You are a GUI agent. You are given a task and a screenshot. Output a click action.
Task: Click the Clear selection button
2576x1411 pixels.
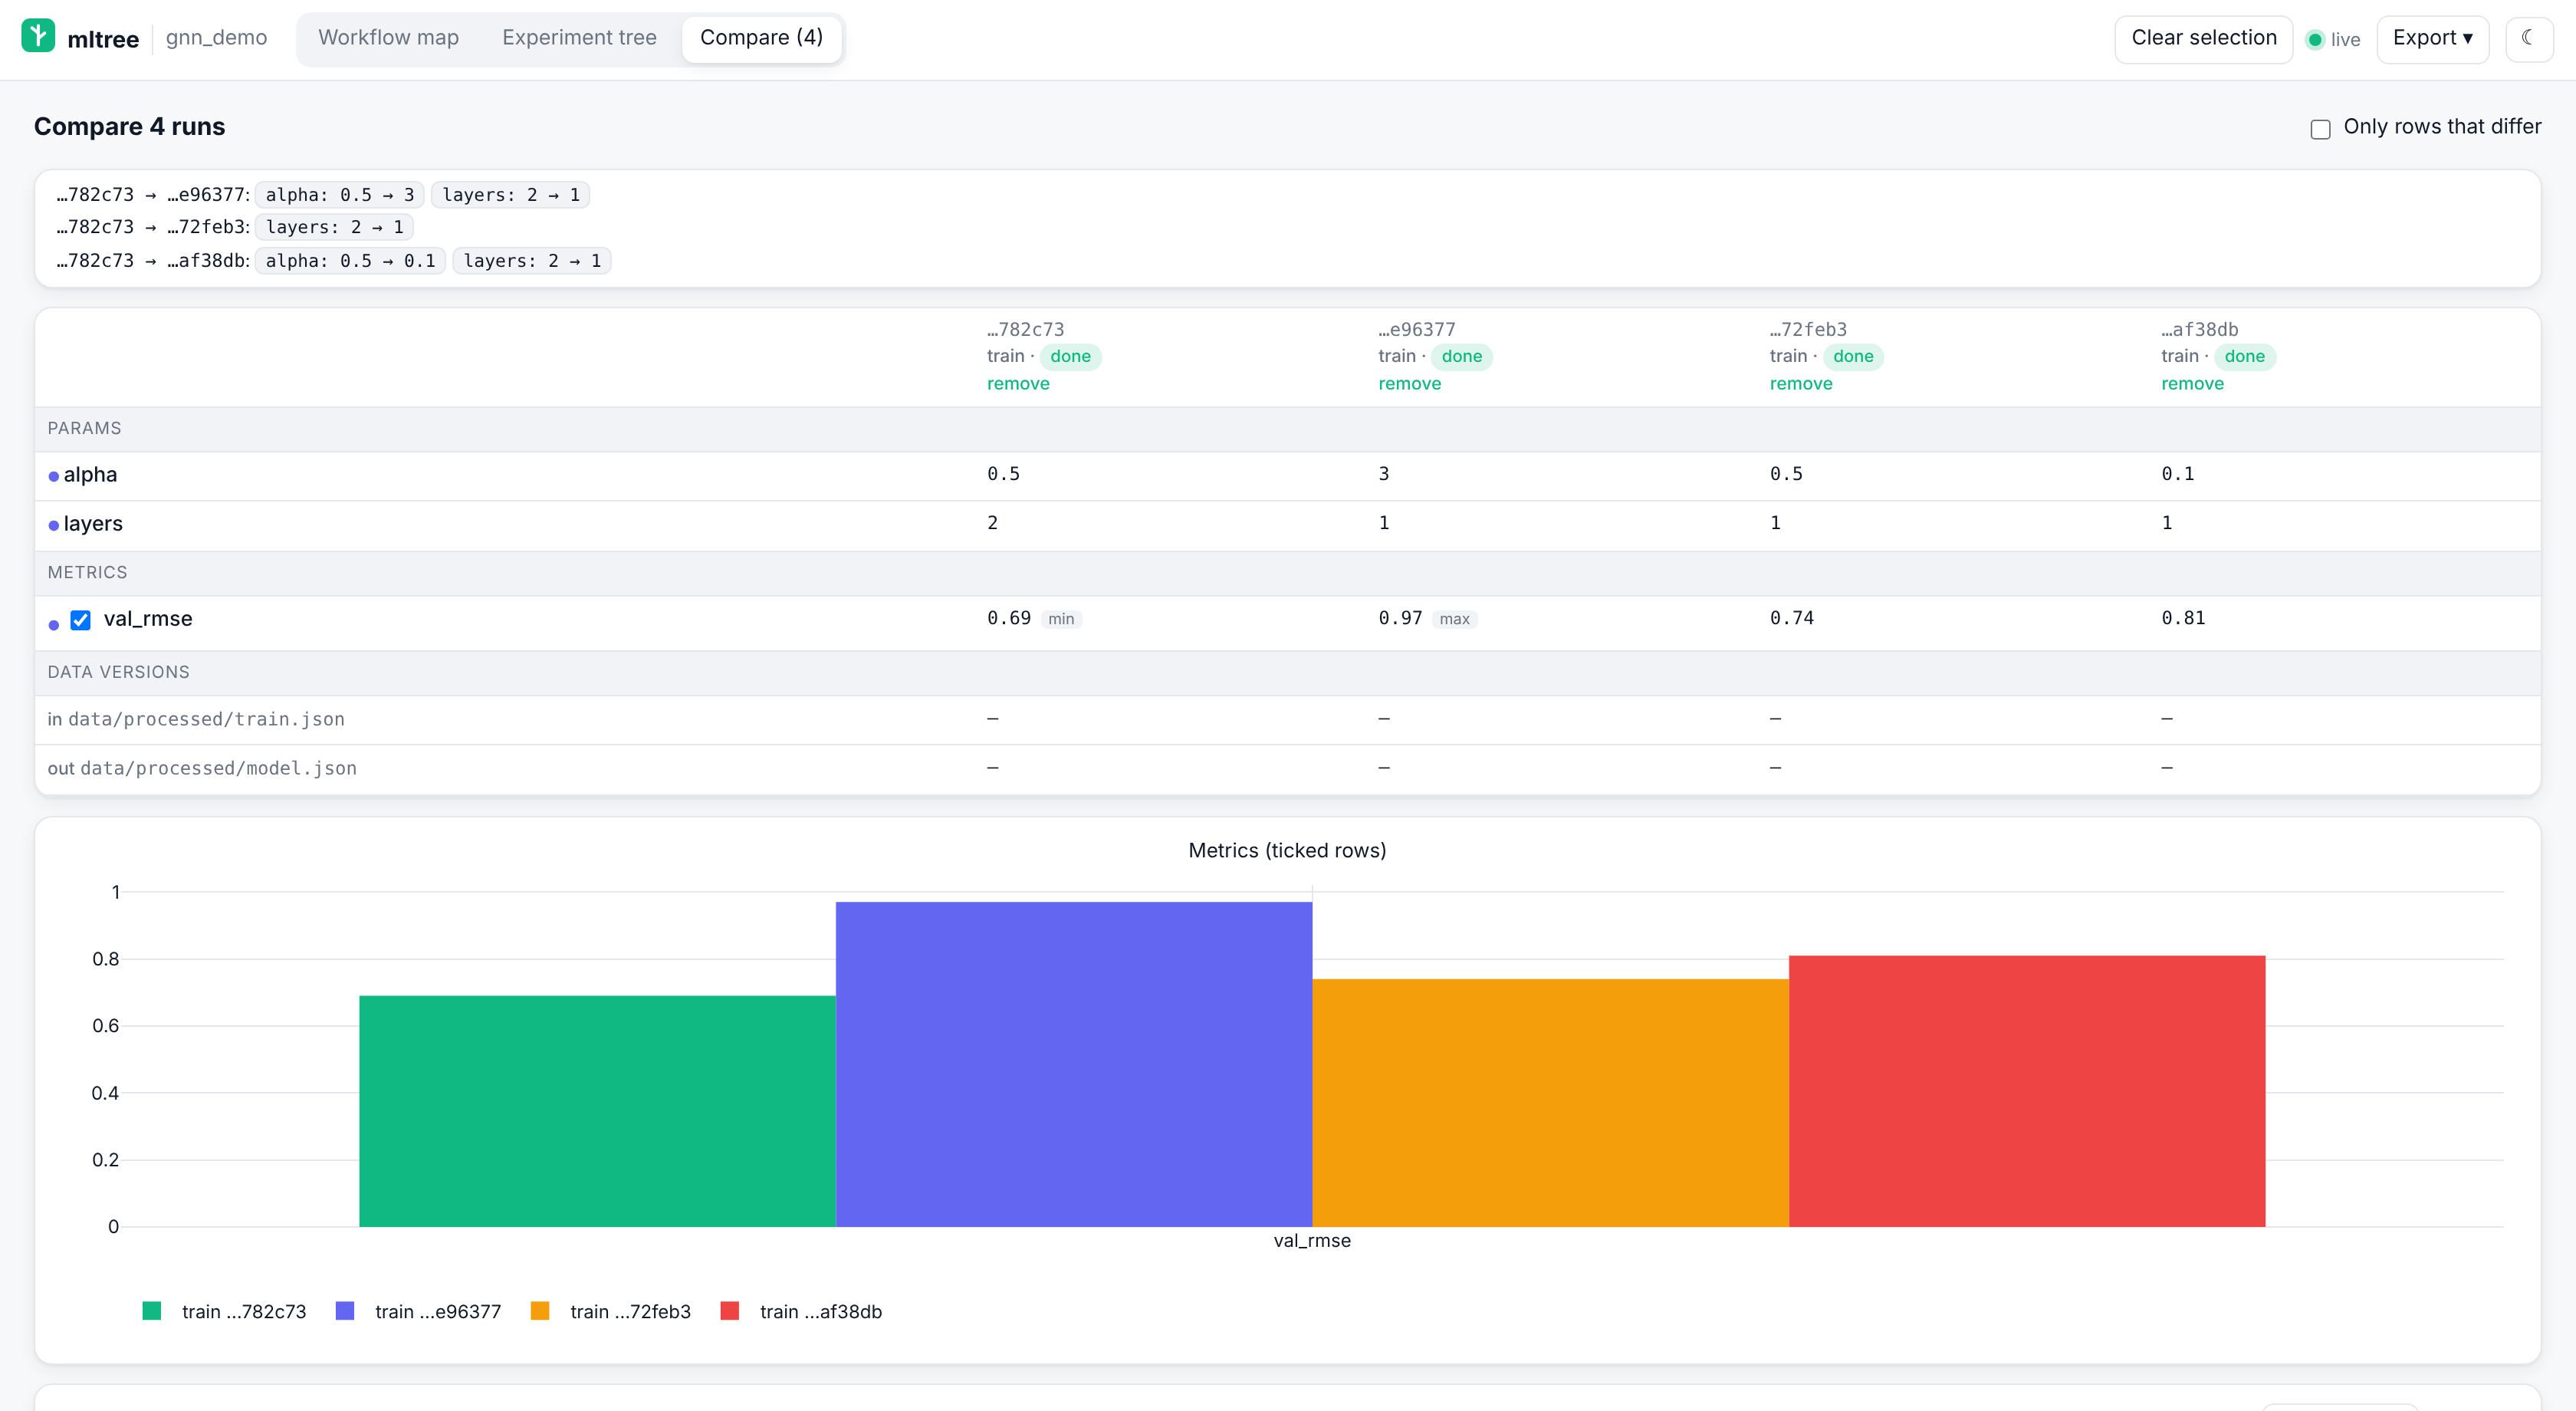pos(2204,38)
